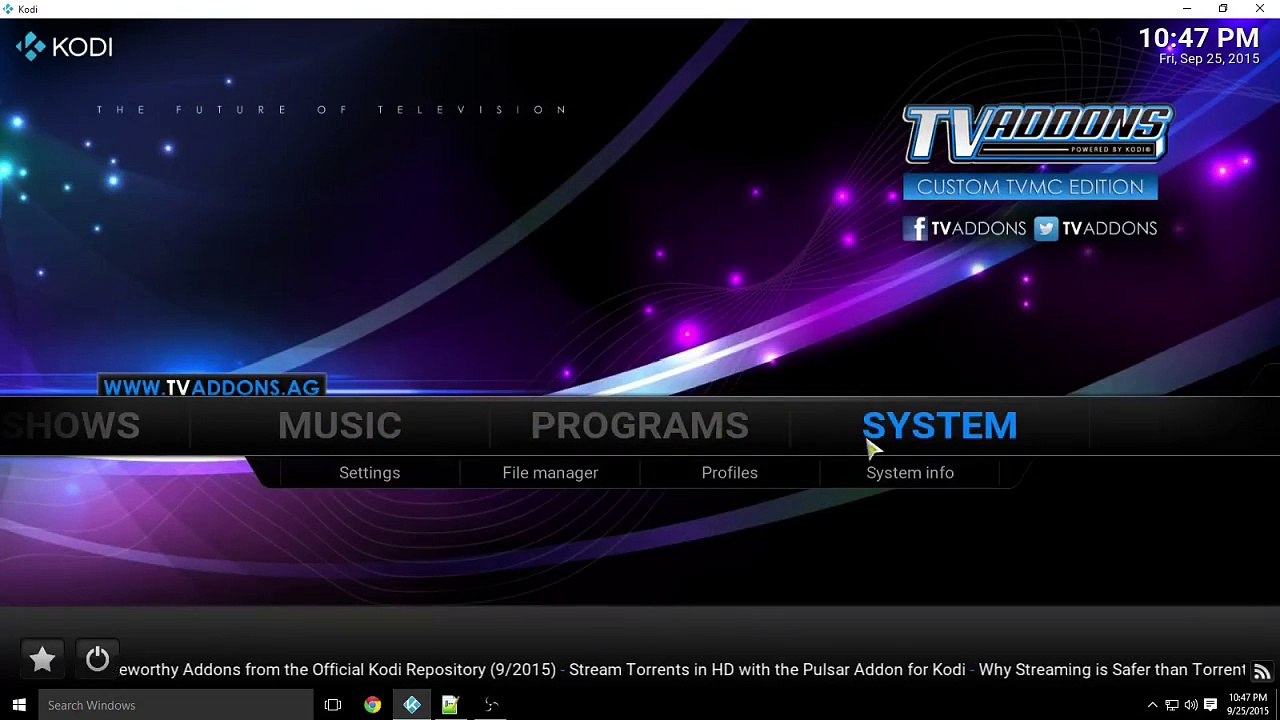
Task: Click the Kodi logo in the top-left
Action: click(64, 47)
